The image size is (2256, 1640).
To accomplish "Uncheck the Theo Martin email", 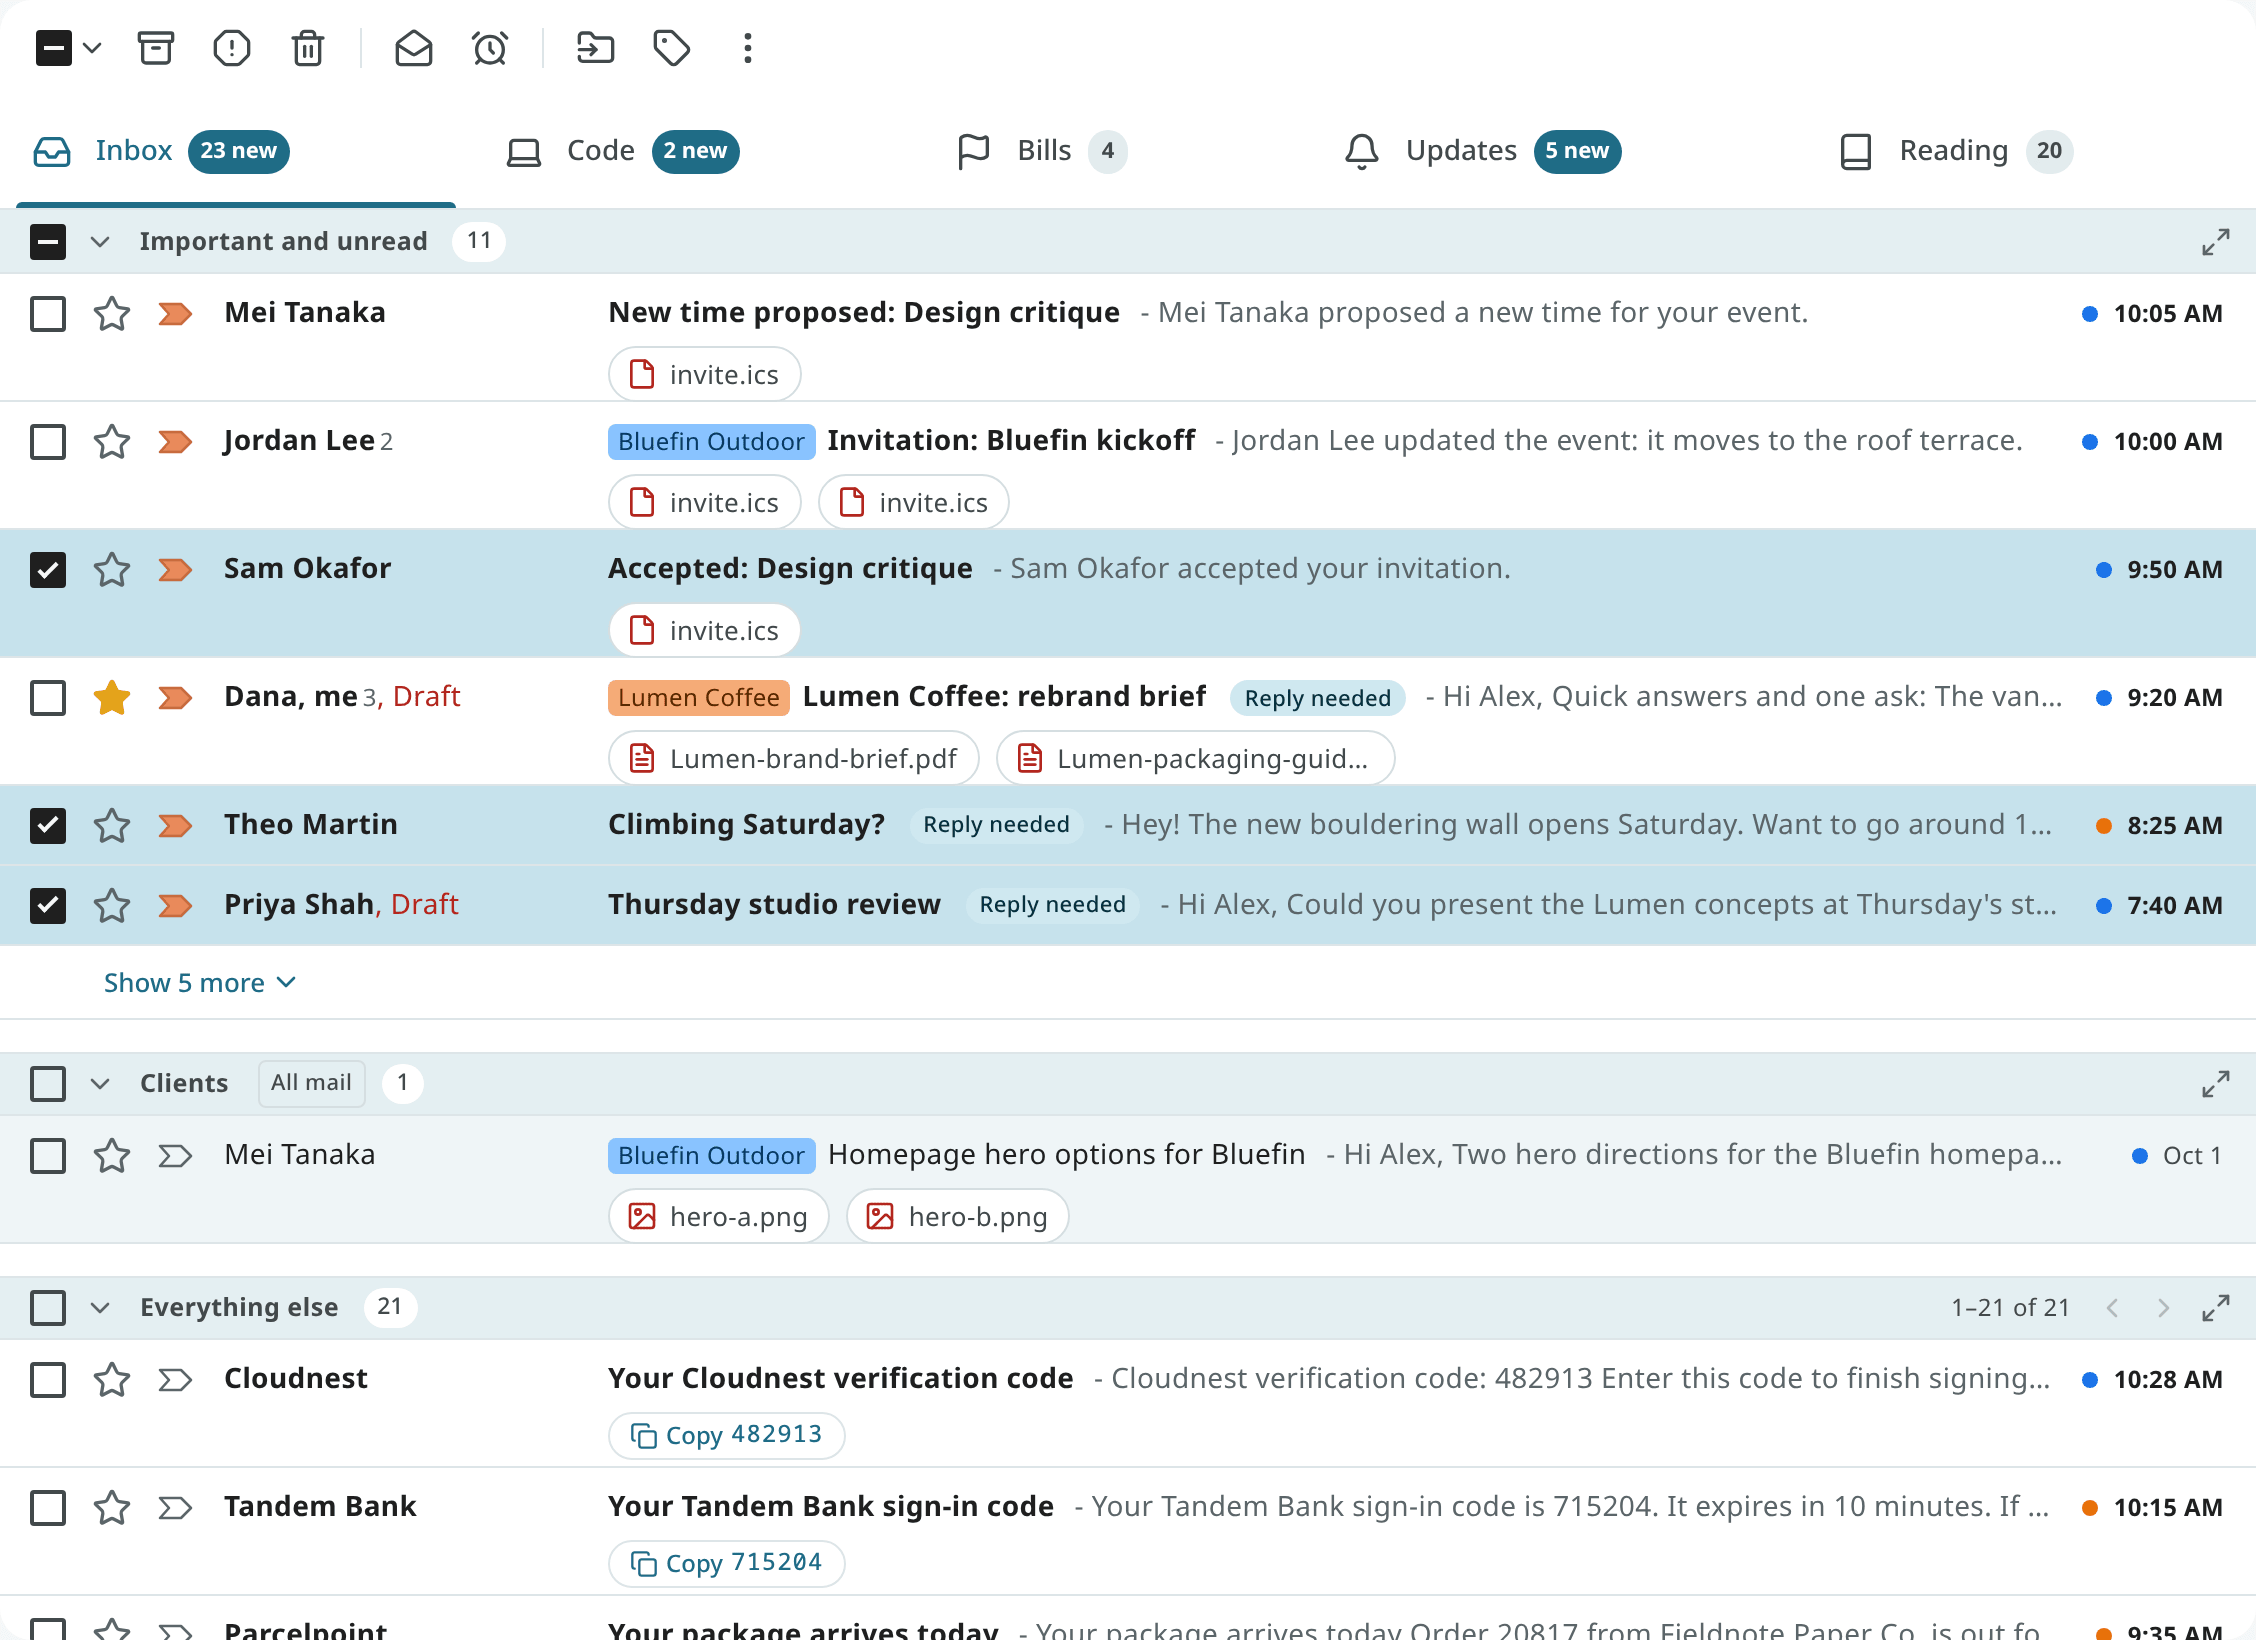I will pos(48,825).
